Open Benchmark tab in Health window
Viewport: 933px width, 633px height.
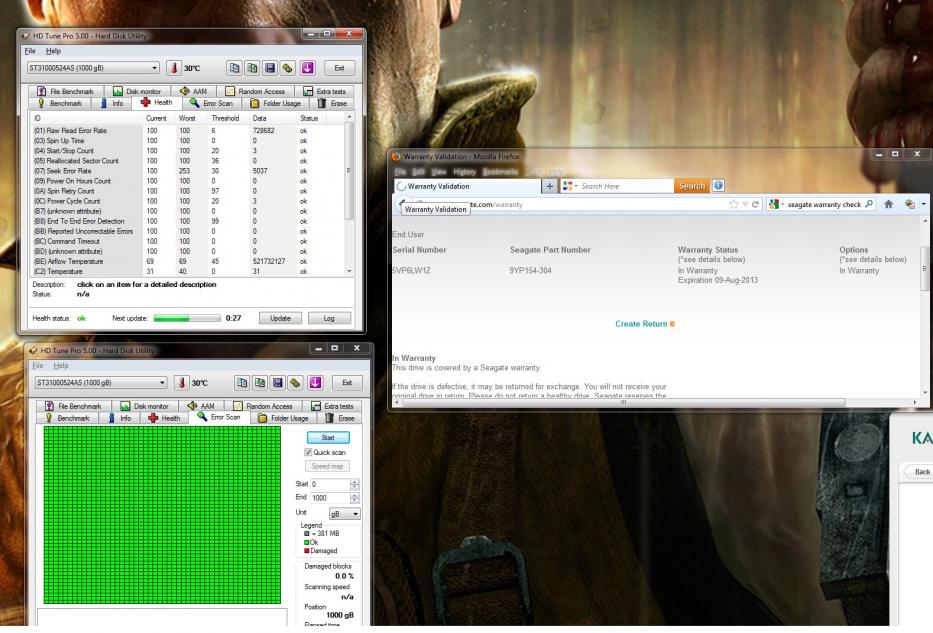[x=60, y=104]
